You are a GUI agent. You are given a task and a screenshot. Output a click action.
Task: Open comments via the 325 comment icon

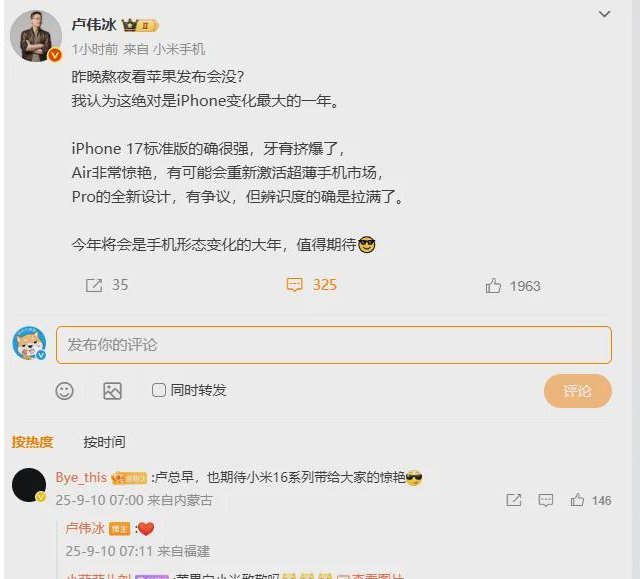click(x=294, y=285)
